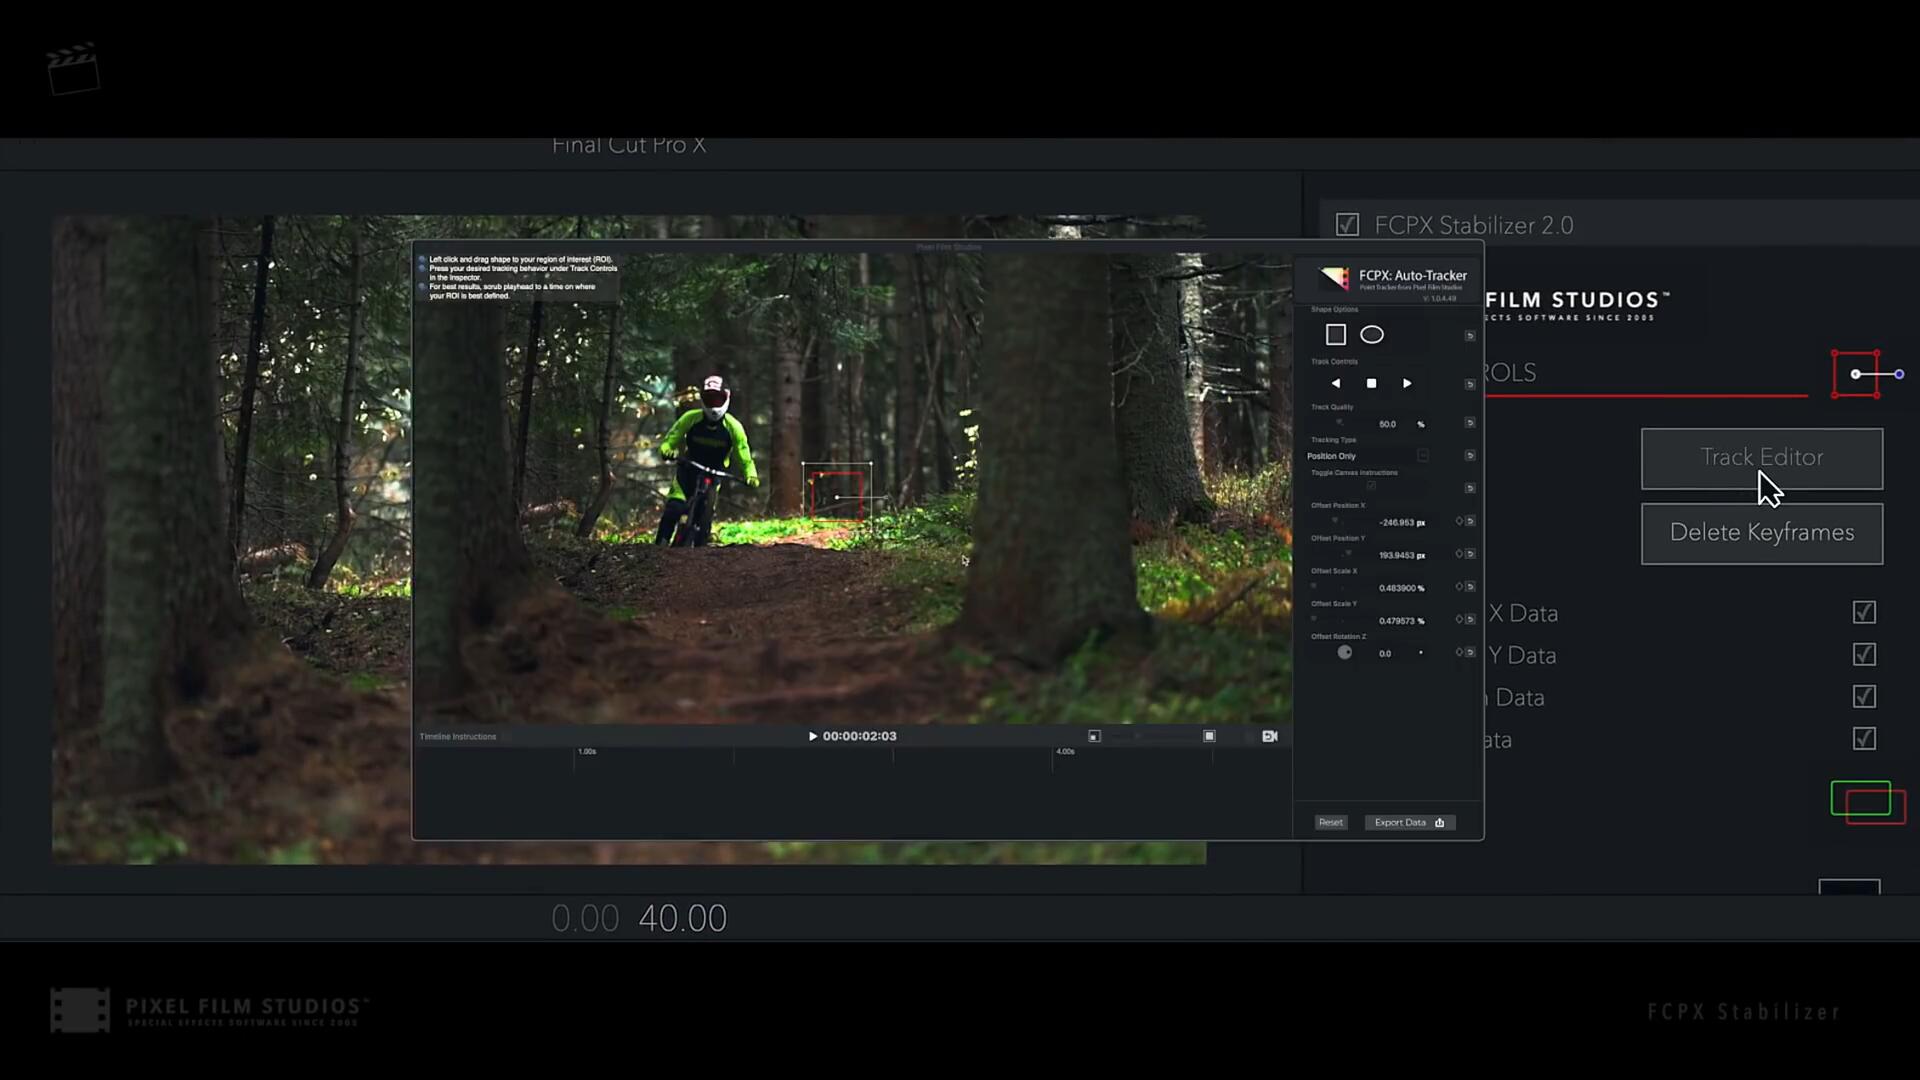Play the Auto-Tracker preview
This screenshot has height=1080, width=1920.
click(813, 736)
